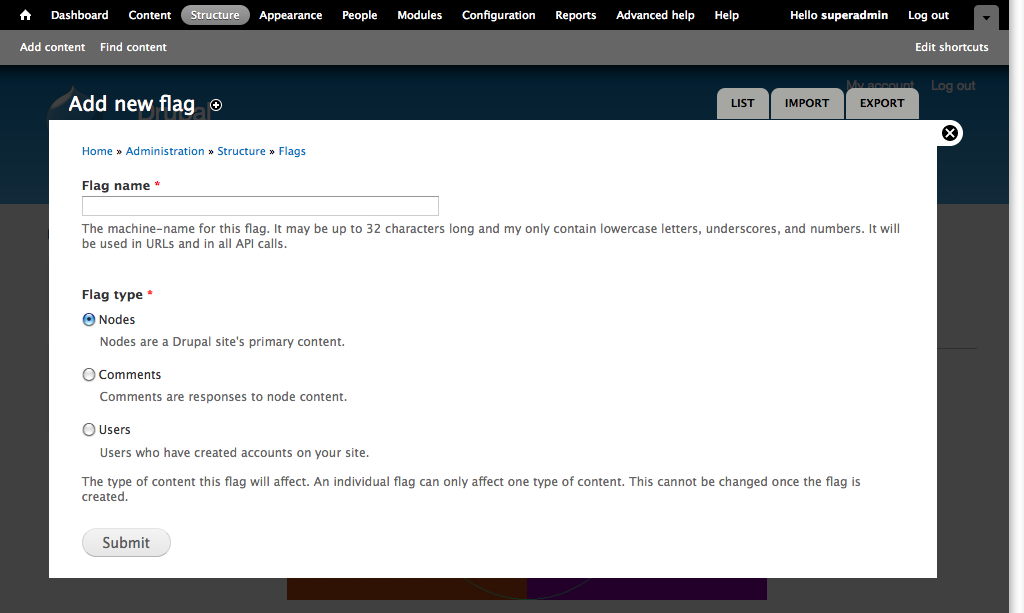
Task: Click the home icon in the admin toolbar
Action: (24, 15)
